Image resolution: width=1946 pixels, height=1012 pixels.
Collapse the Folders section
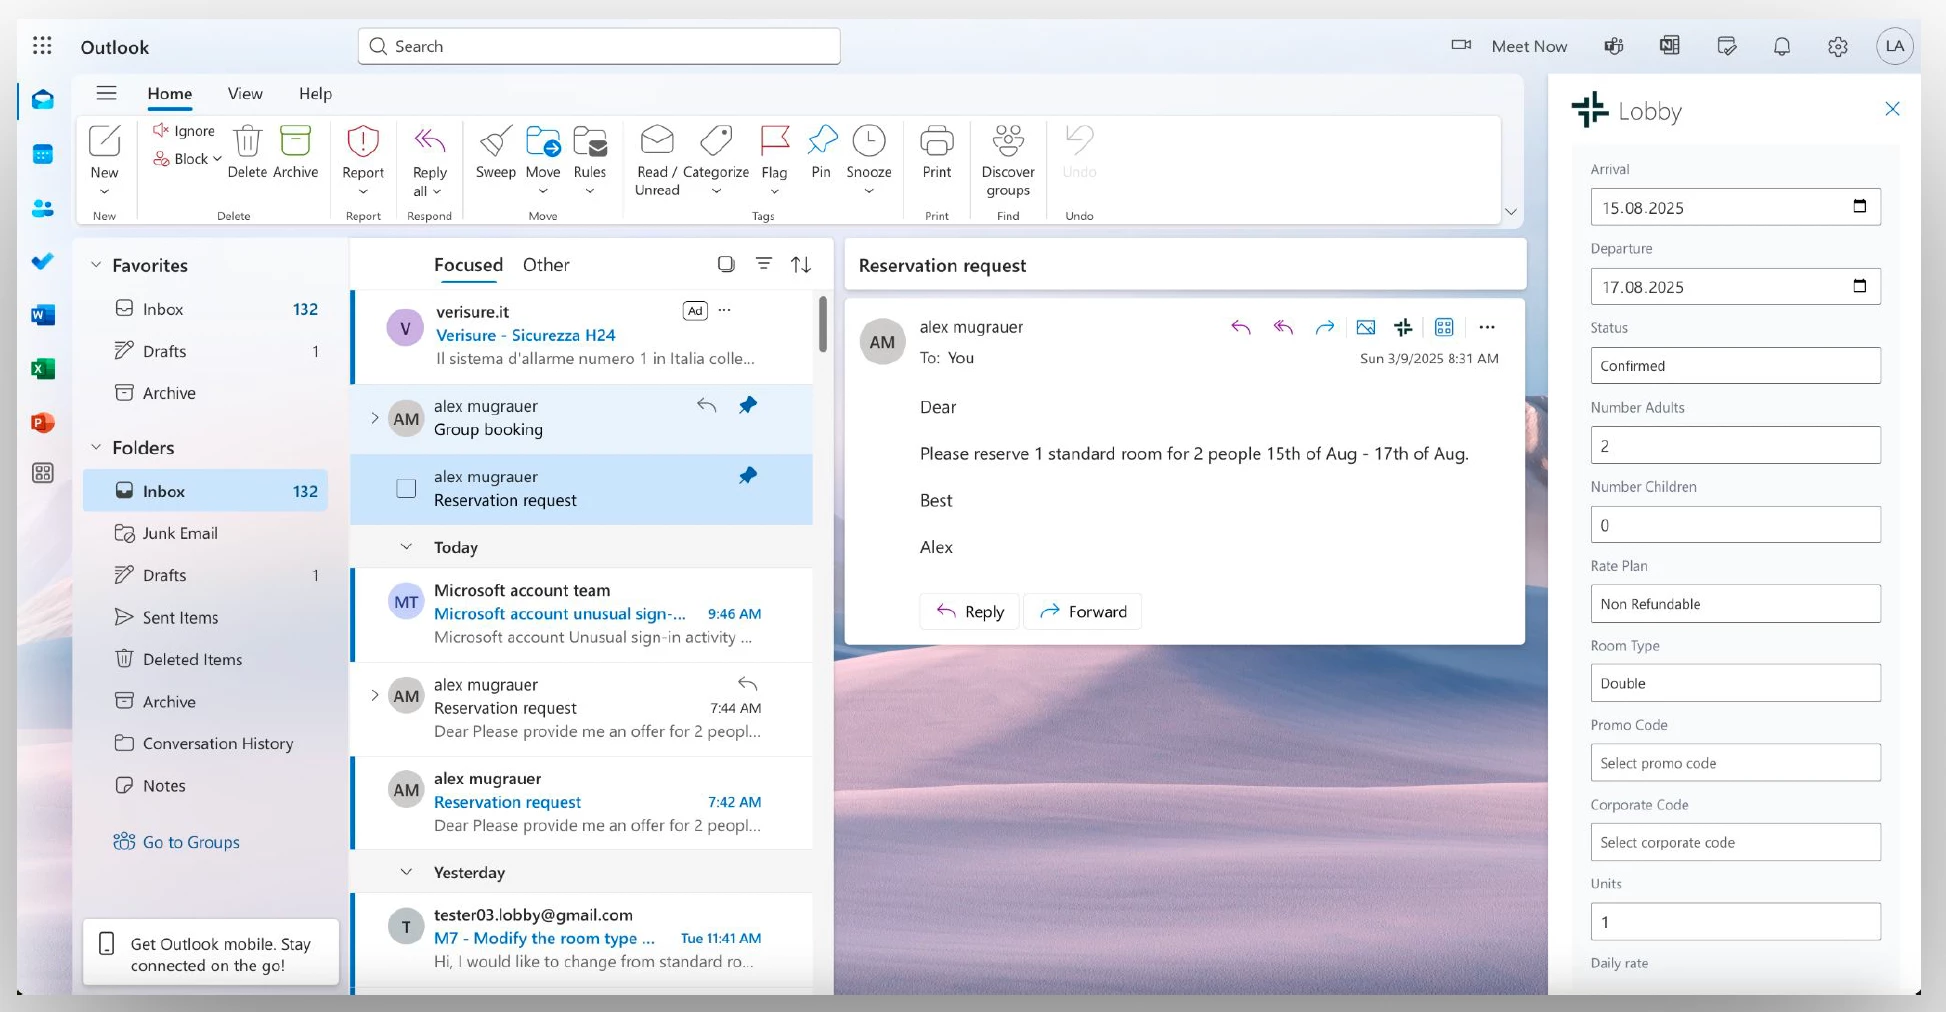[96, 447]
